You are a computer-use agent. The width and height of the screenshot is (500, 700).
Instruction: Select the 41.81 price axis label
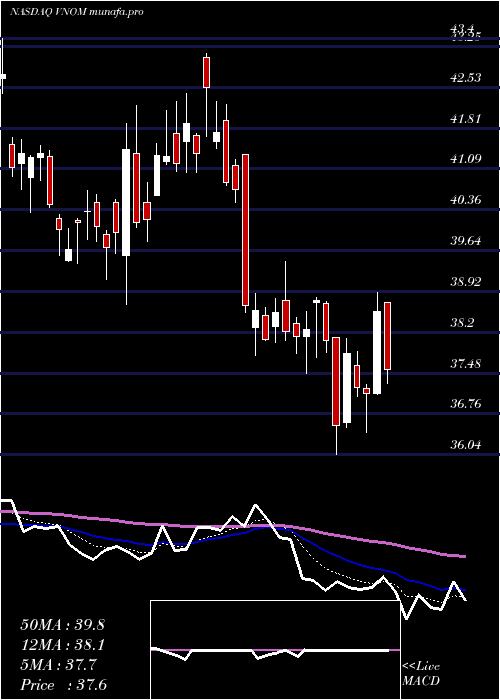click(x=466, y=119)
